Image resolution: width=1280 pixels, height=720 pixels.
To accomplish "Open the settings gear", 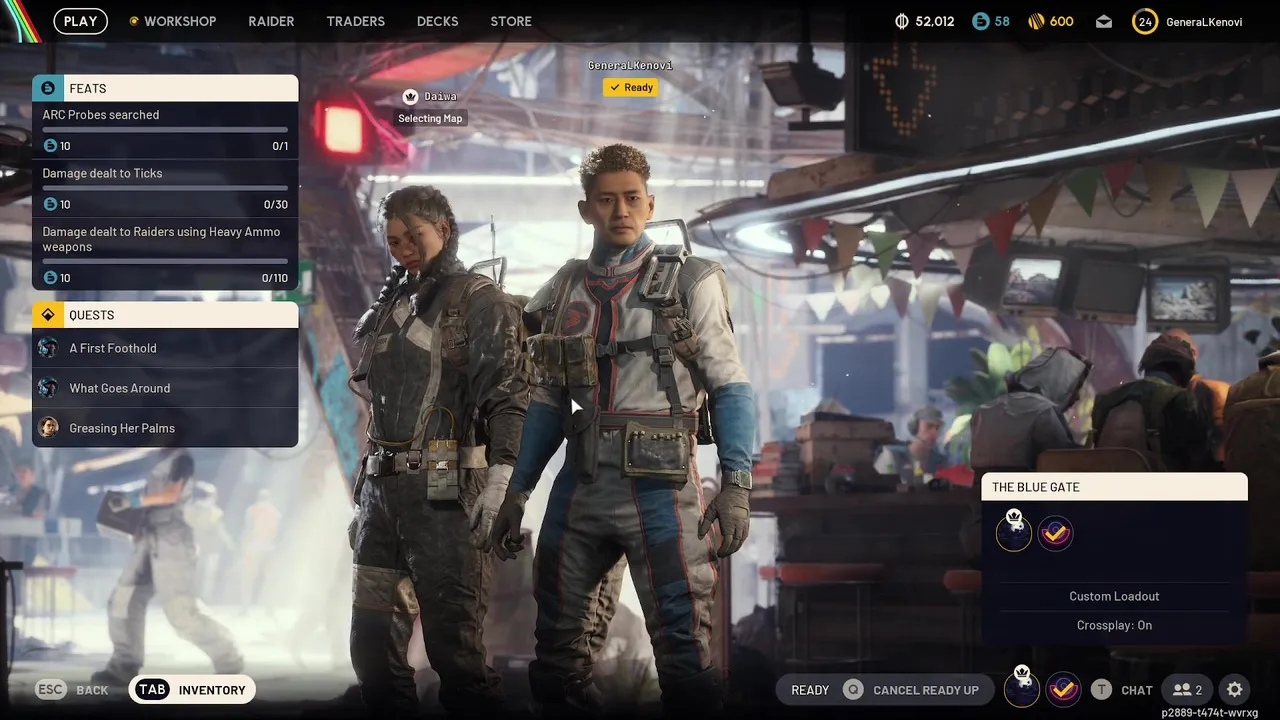I will (x=1235, y=690).
